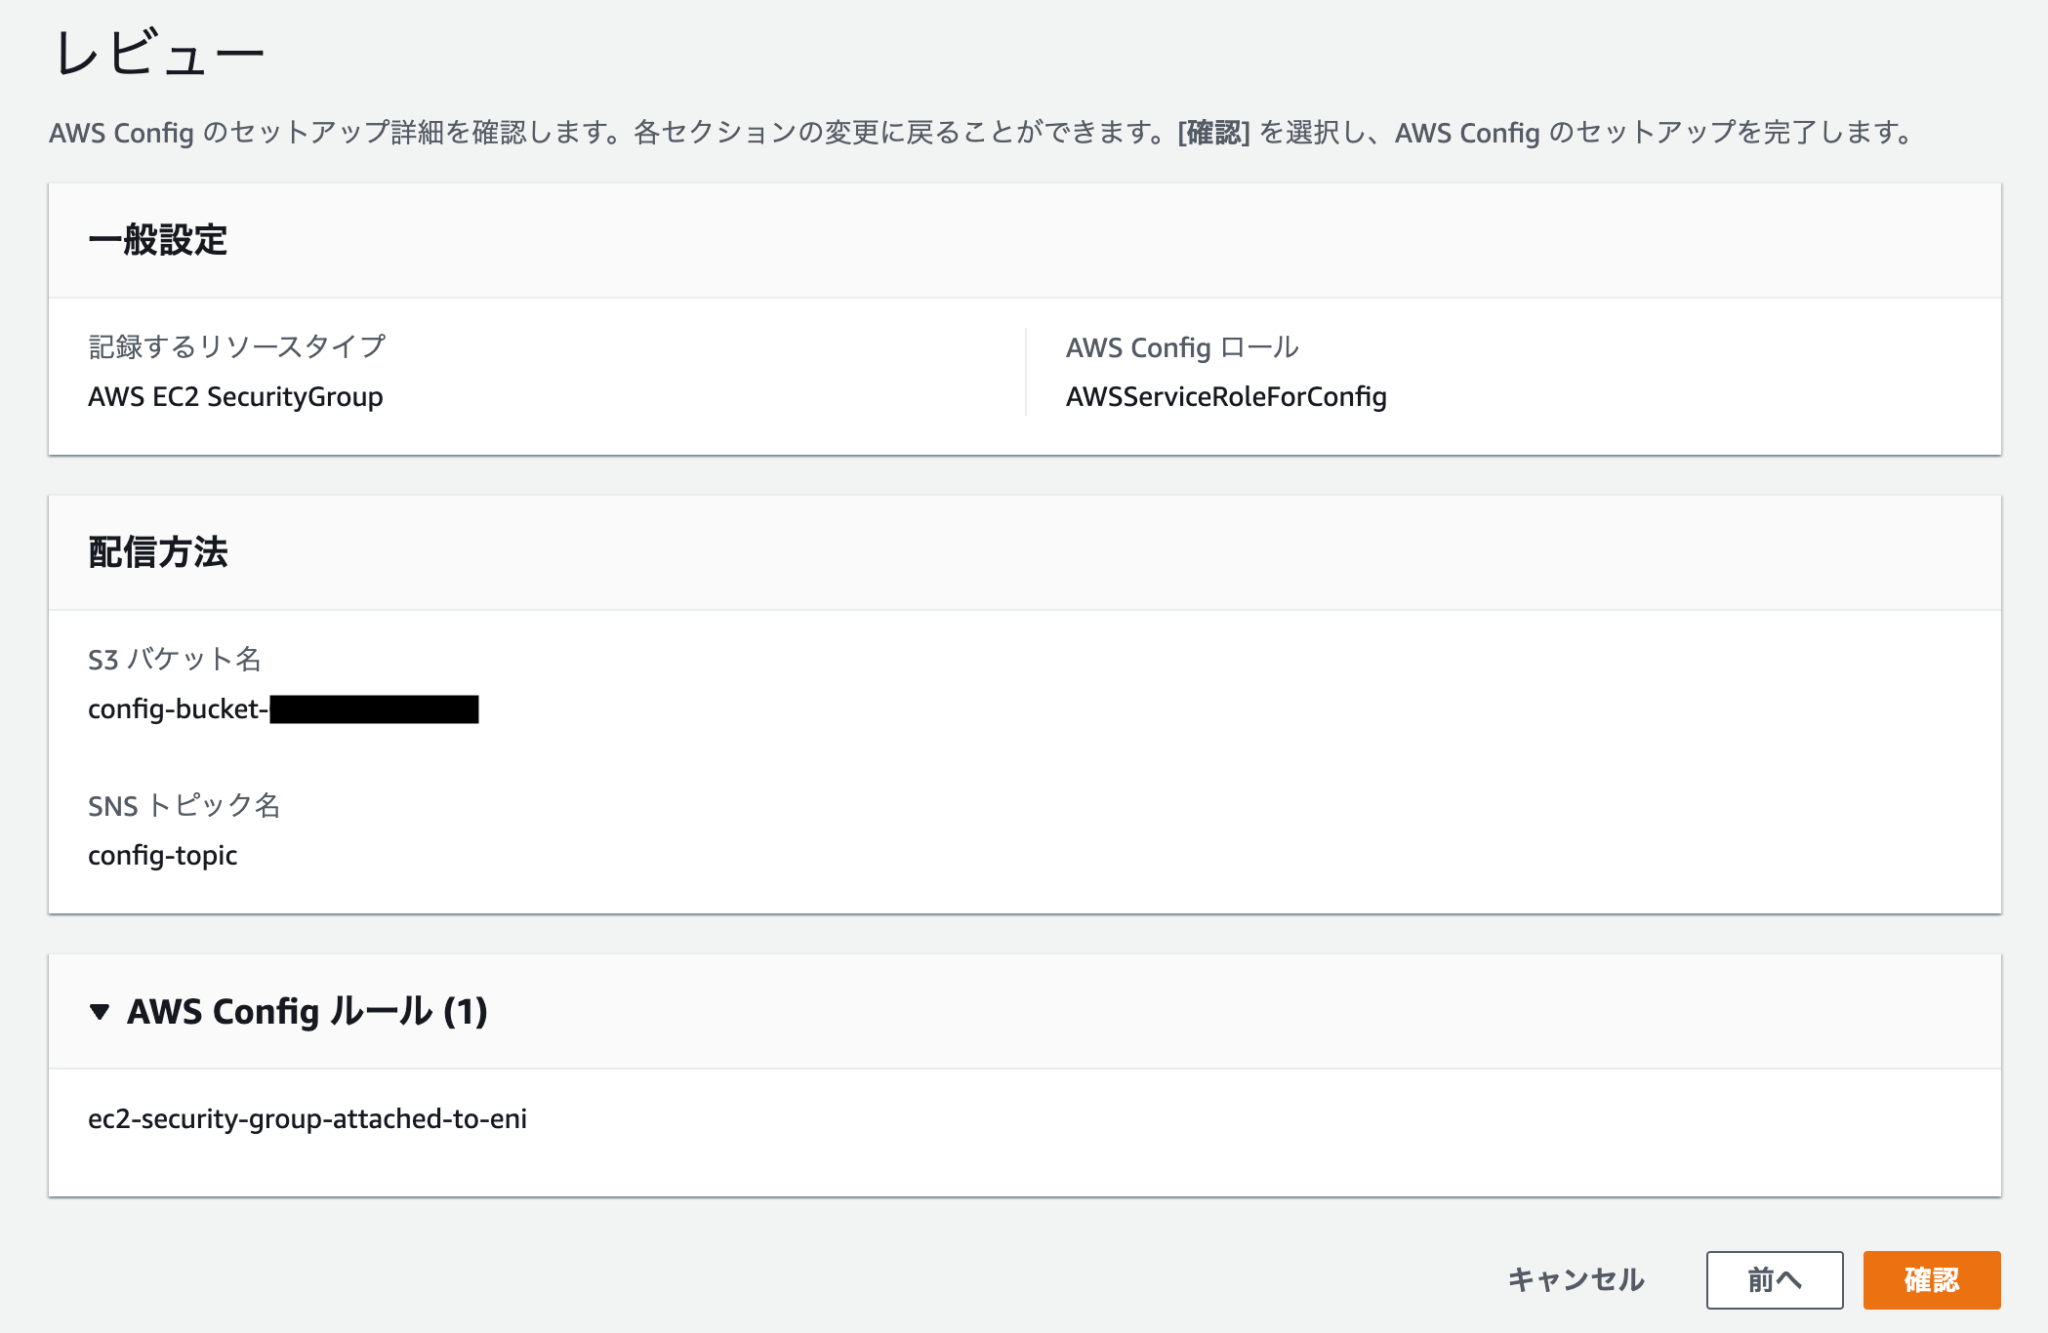Image resolution: width=2048 pixels, height=1333 pixels.
Task: Click the キャンセル link
Action: click(1575, 1279)
